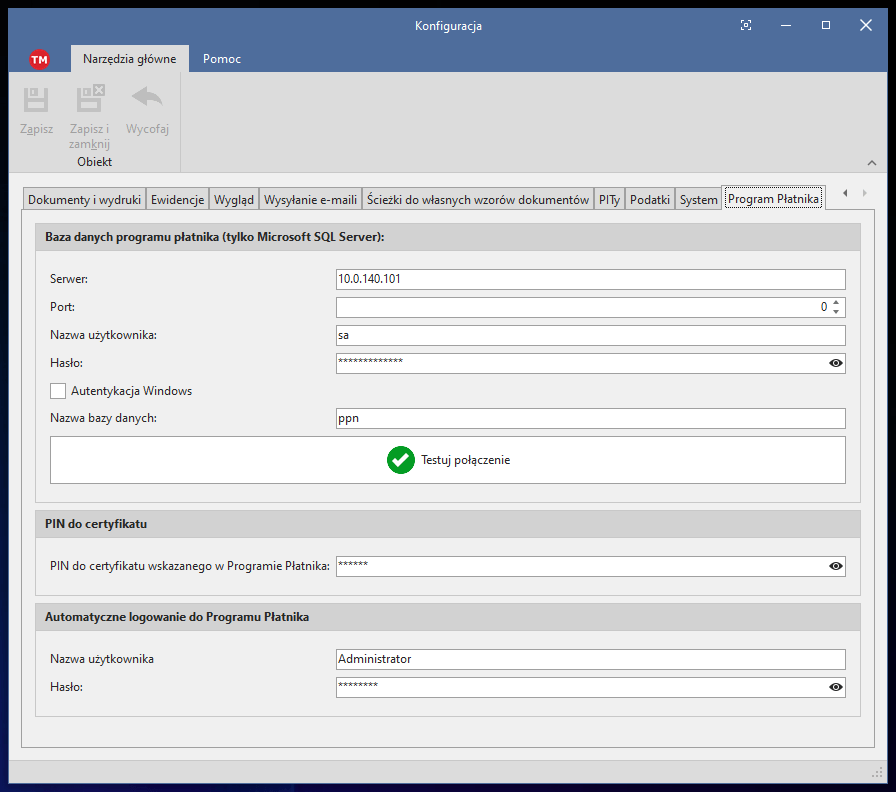Show auto-login password via eye icon
The width and height of the screenshot is (896, 792).
[x=836, y=687]
